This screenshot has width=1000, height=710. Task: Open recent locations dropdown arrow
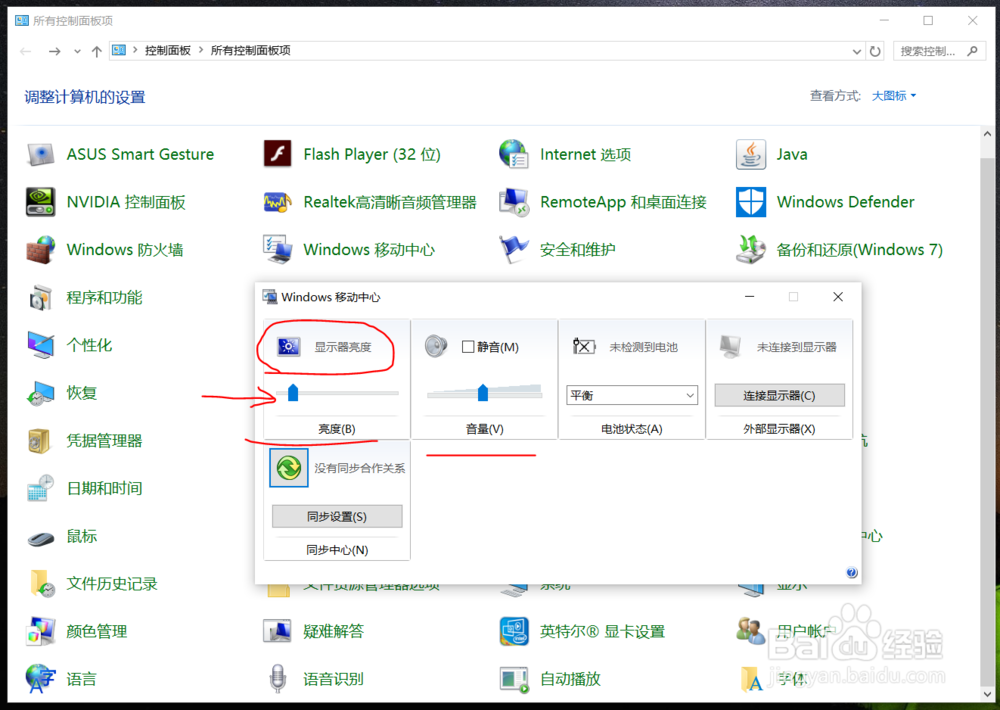(x=77, y=51)
